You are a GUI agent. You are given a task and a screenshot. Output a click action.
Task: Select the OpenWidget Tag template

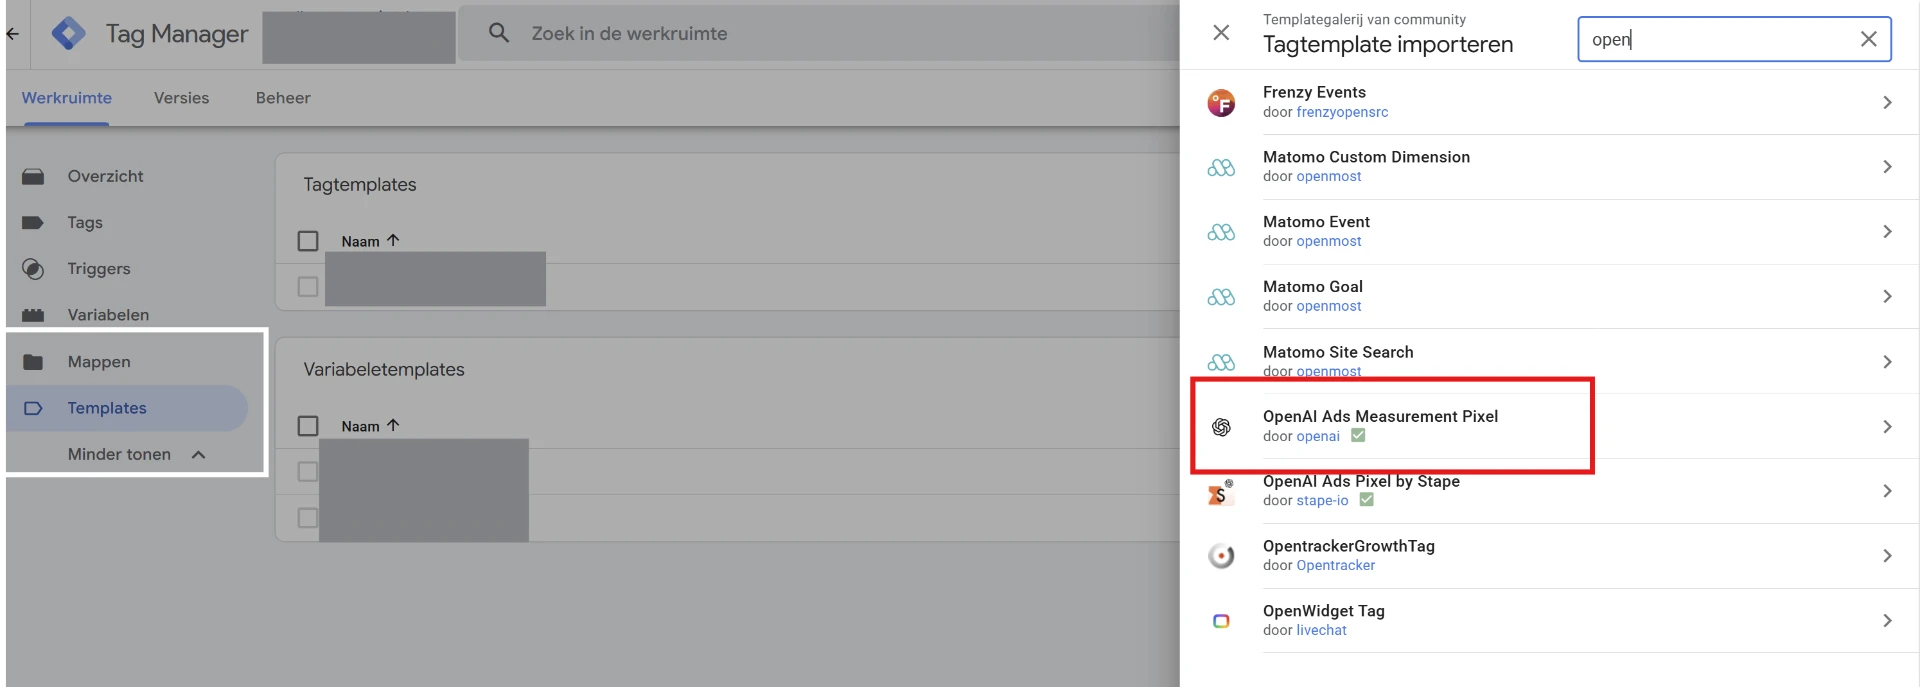click(1550, 621)
